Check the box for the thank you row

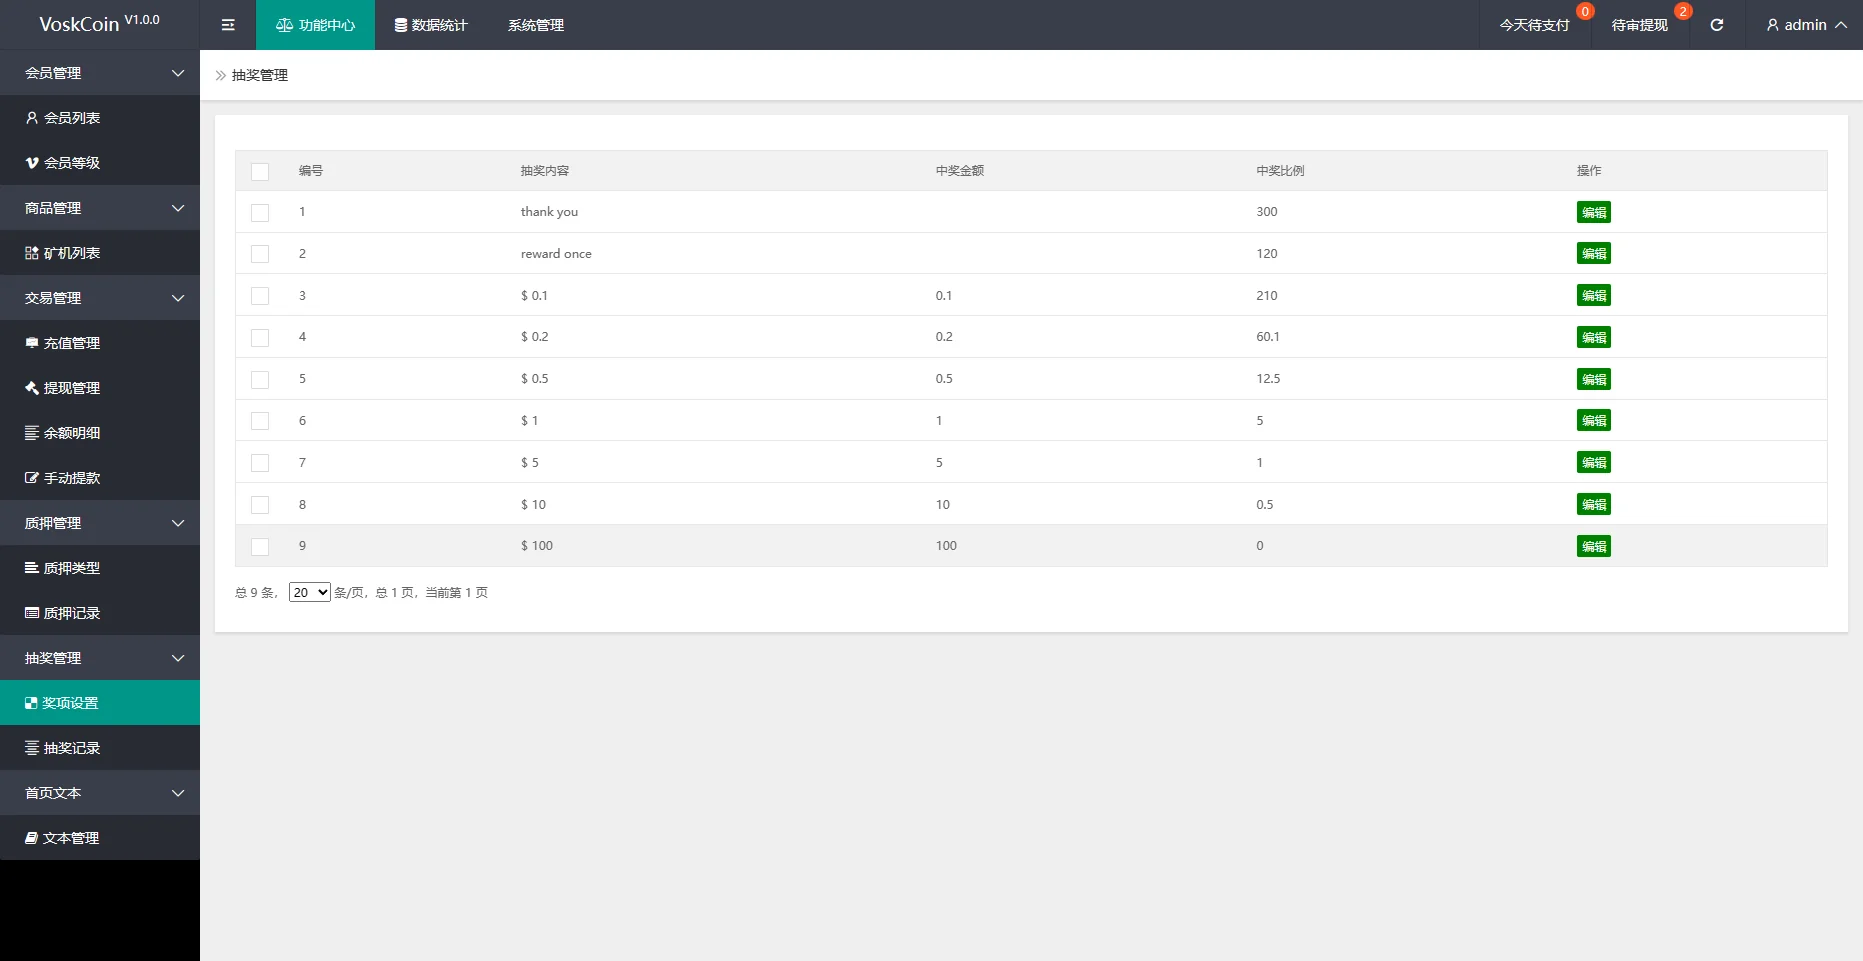[260, 213]
